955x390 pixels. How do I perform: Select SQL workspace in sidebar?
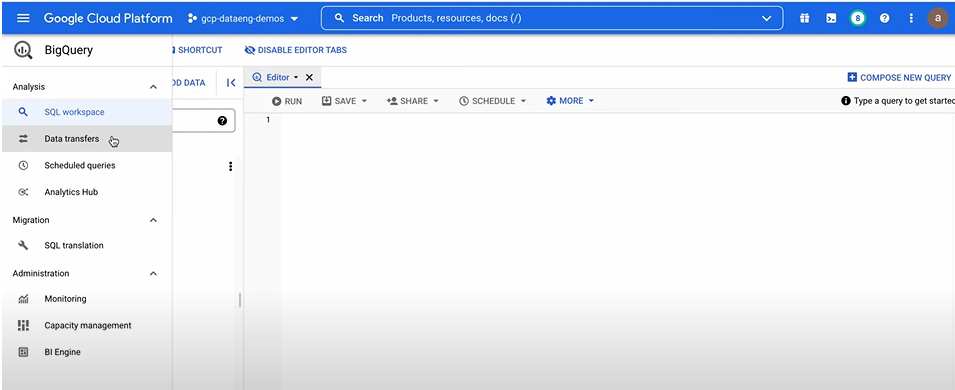(86, 112)
